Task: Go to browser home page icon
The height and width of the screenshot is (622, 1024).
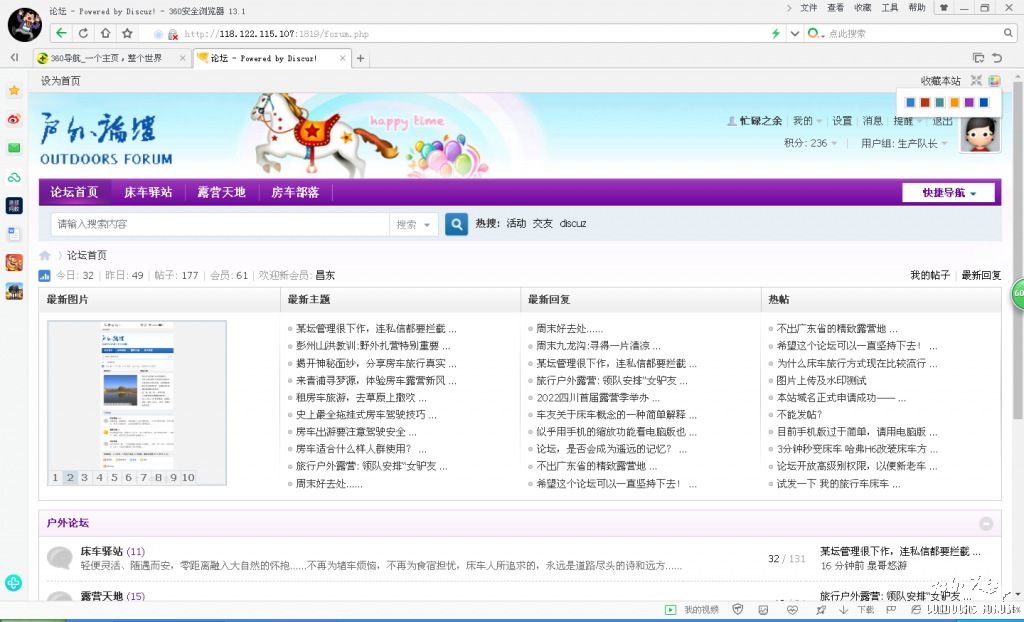Action: click(x=105, y=33)
